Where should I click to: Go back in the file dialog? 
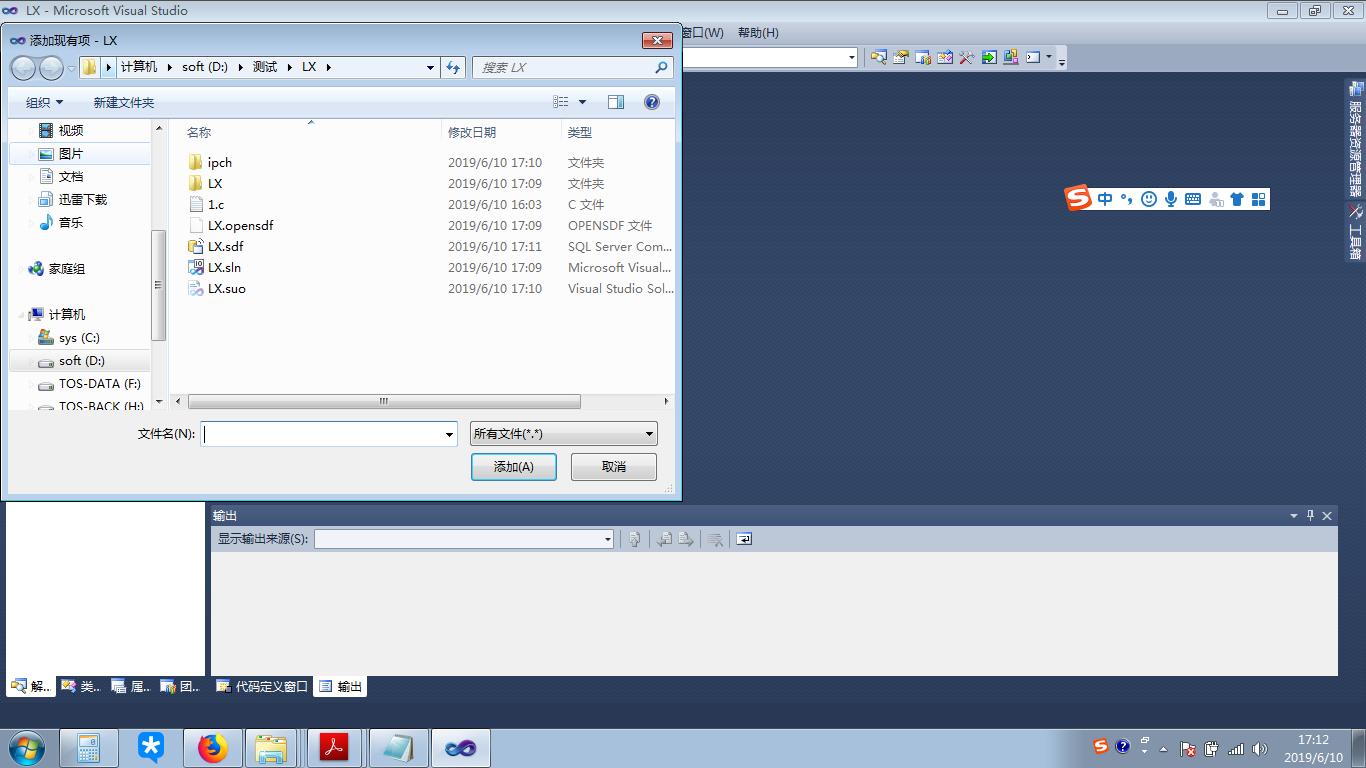click(x=23, y=68)
